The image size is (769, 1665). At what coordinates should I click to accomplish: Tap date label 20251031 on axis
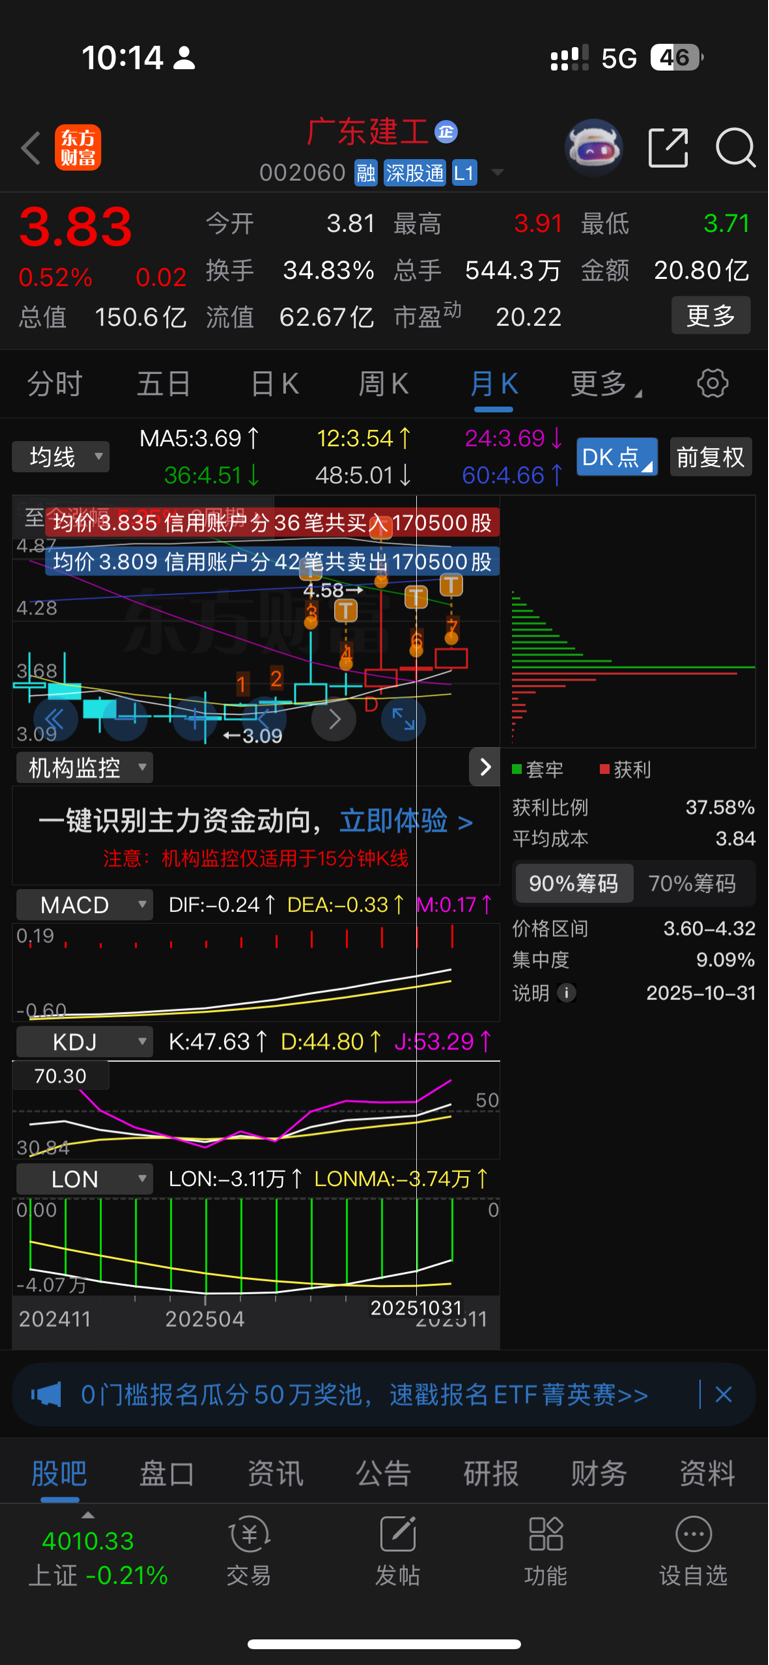(x=416, y=1308)
